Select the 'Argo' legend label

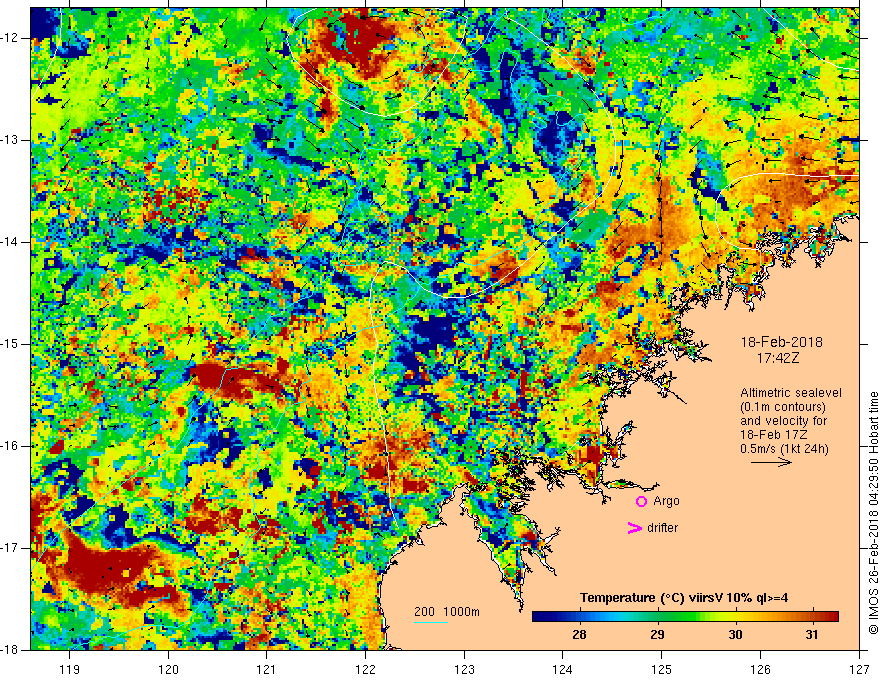[666, 501]
